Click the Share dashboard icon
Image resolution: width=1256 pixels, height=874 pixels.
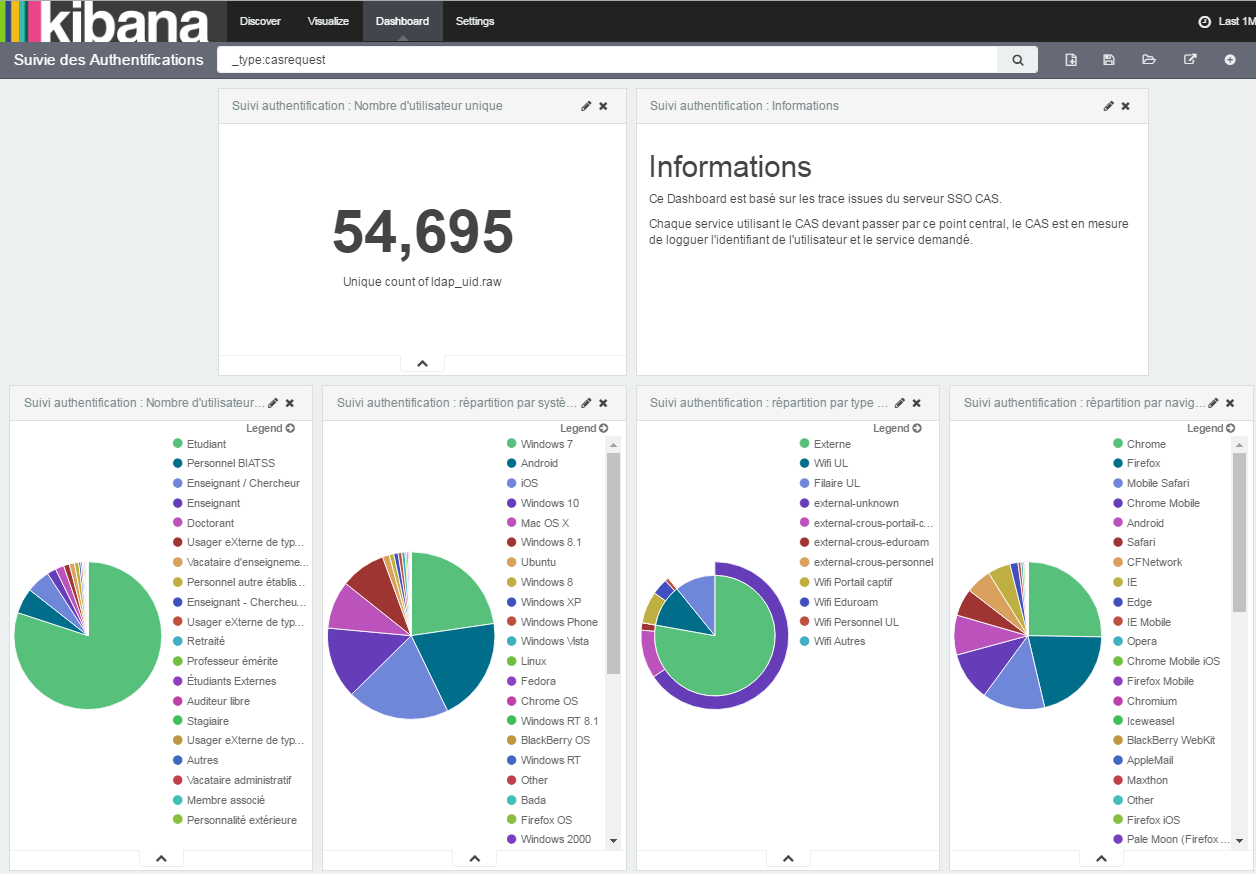1190,60
